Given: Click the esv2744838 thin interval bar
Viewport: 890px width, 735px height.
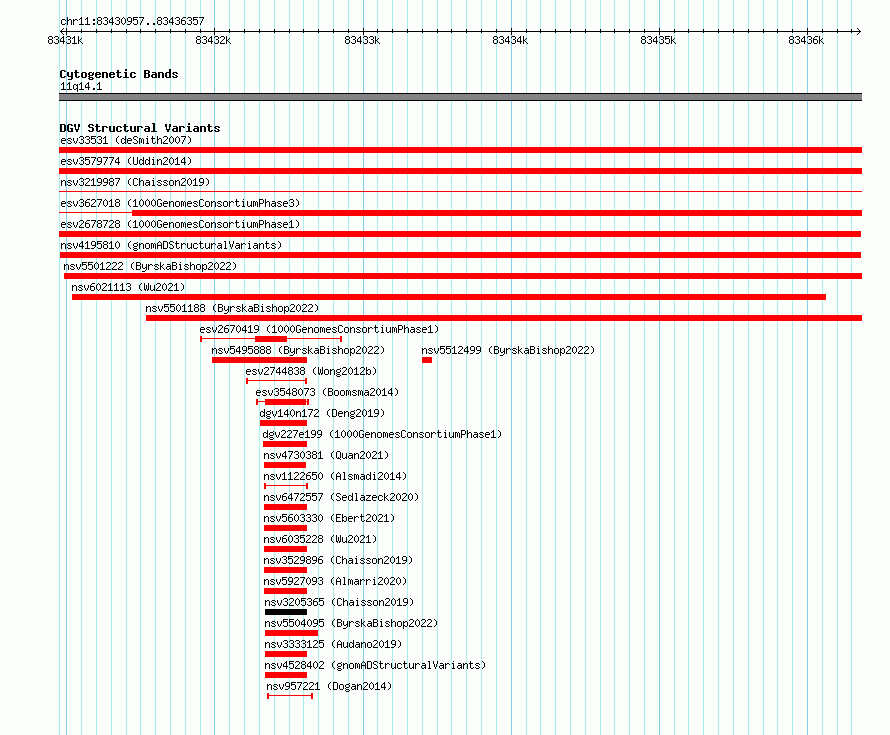Looking at the screenshot, I should tap(276, 381).
